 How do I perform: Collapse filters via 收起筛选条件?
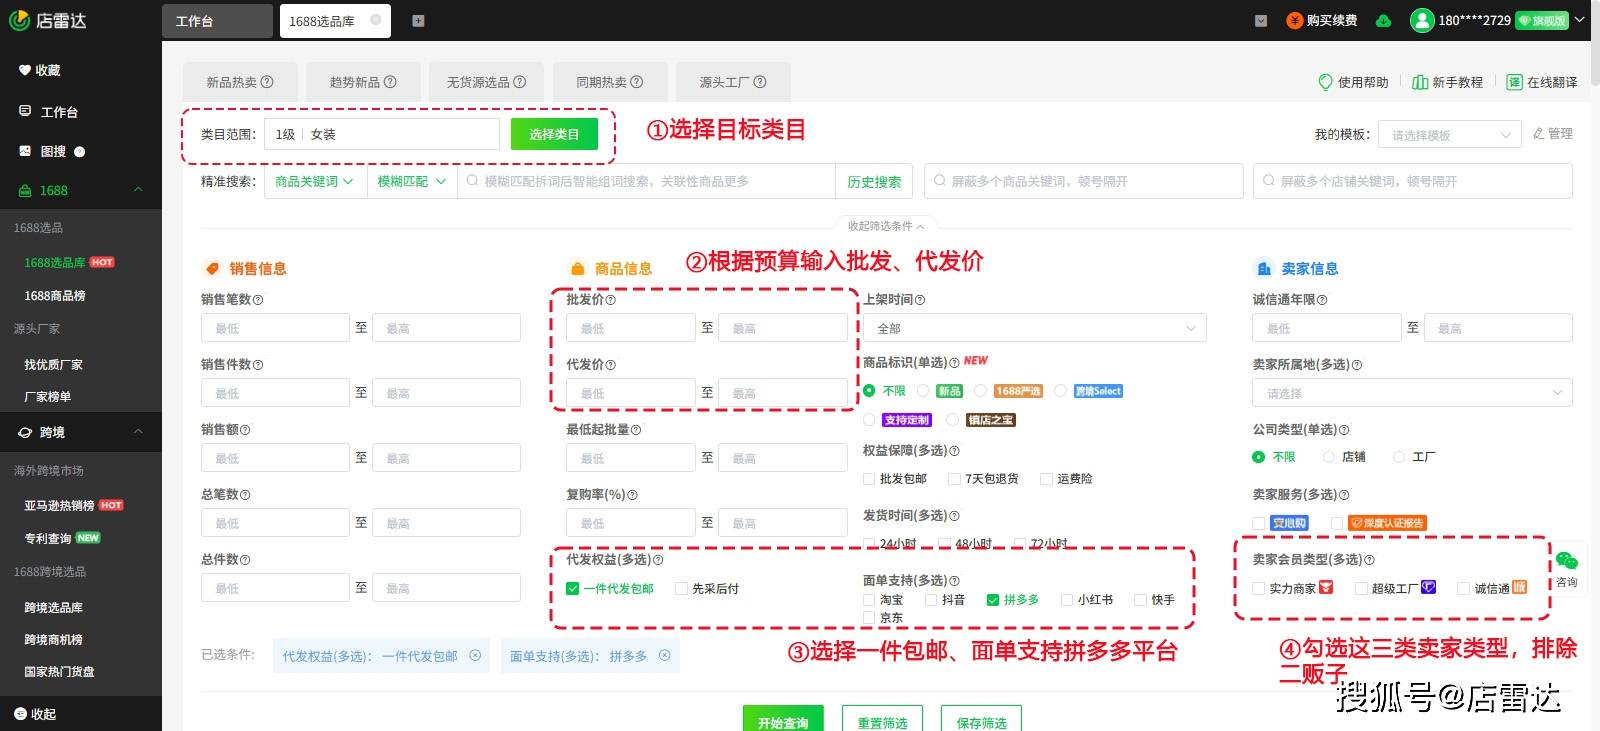coord(886,226)
